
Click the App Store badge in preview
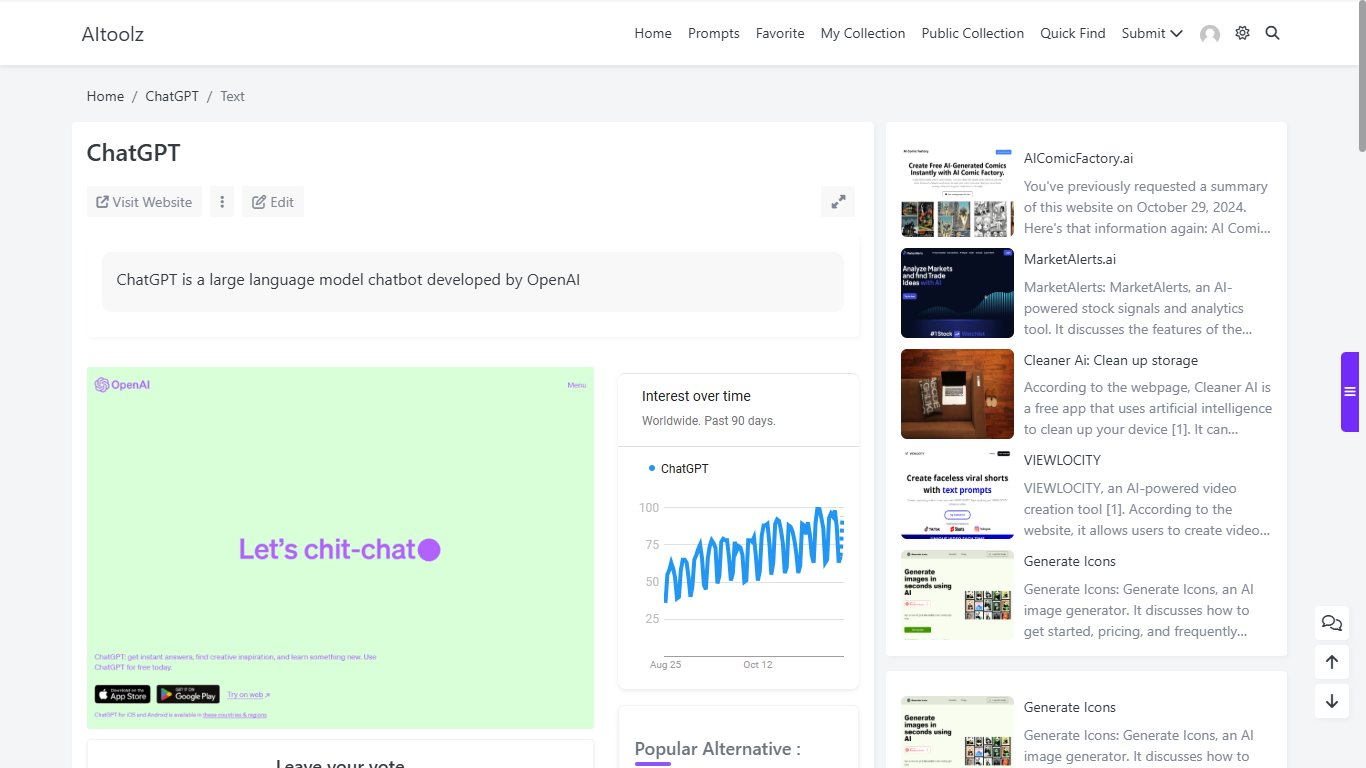pyautogui.click(x=122, y=694)
